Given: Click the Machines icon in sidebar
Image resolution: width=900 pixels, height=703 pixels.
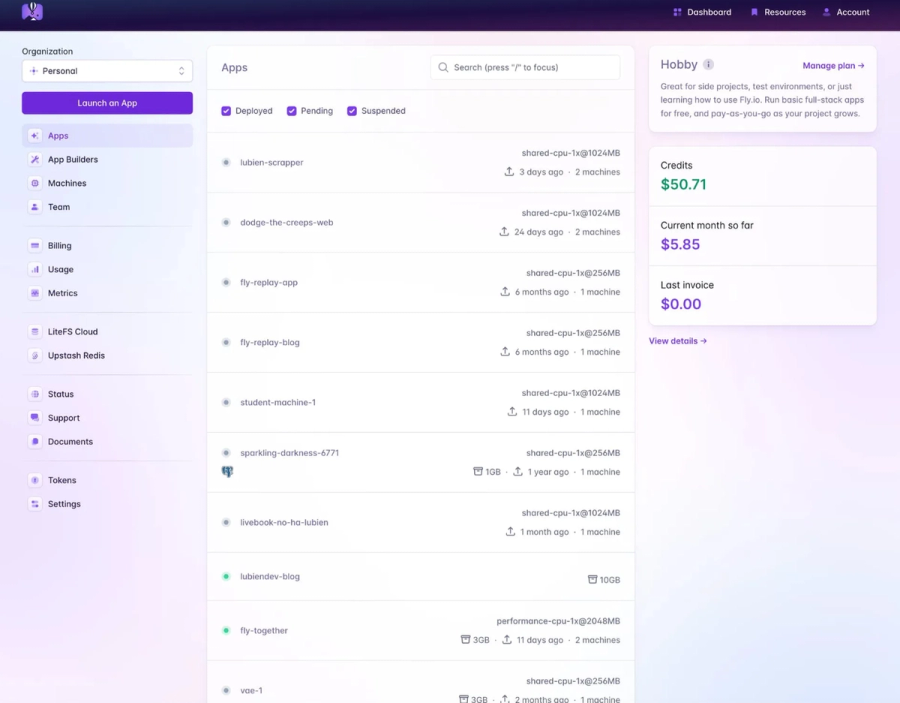Looking at the screenshot, I should click(x=35, y=183).
